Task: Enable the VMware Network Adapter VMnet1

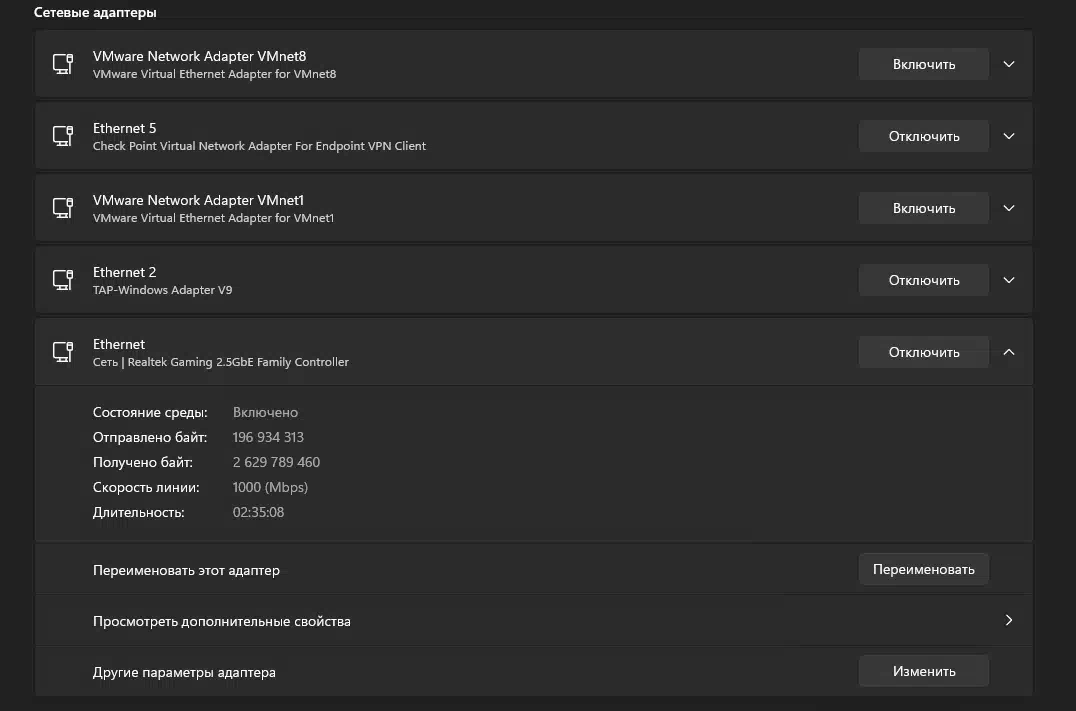Action: coord(924,208)
